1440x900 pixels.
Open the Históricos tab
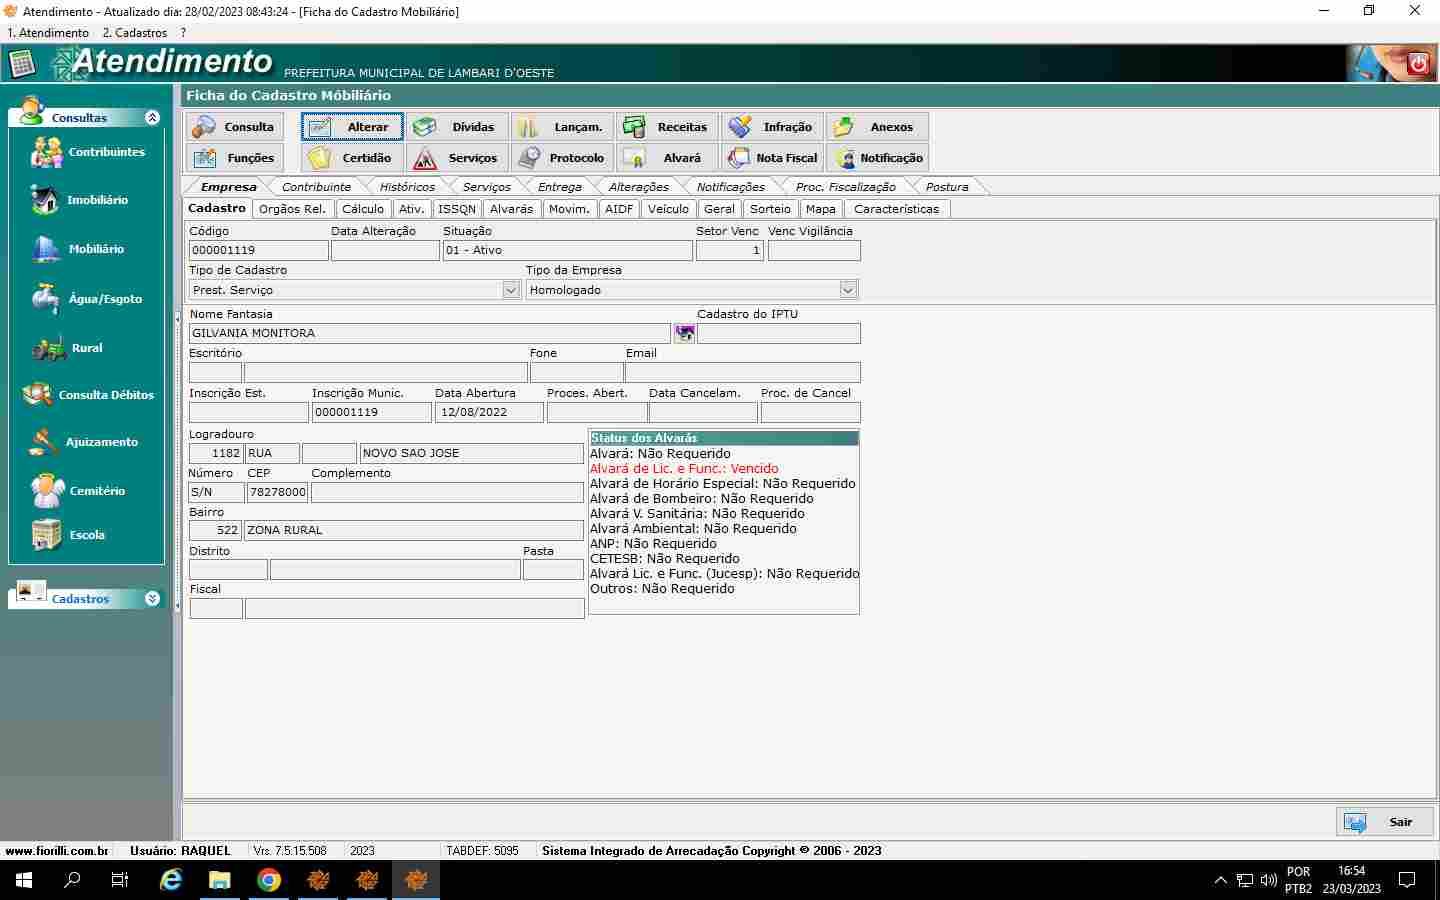407,187
